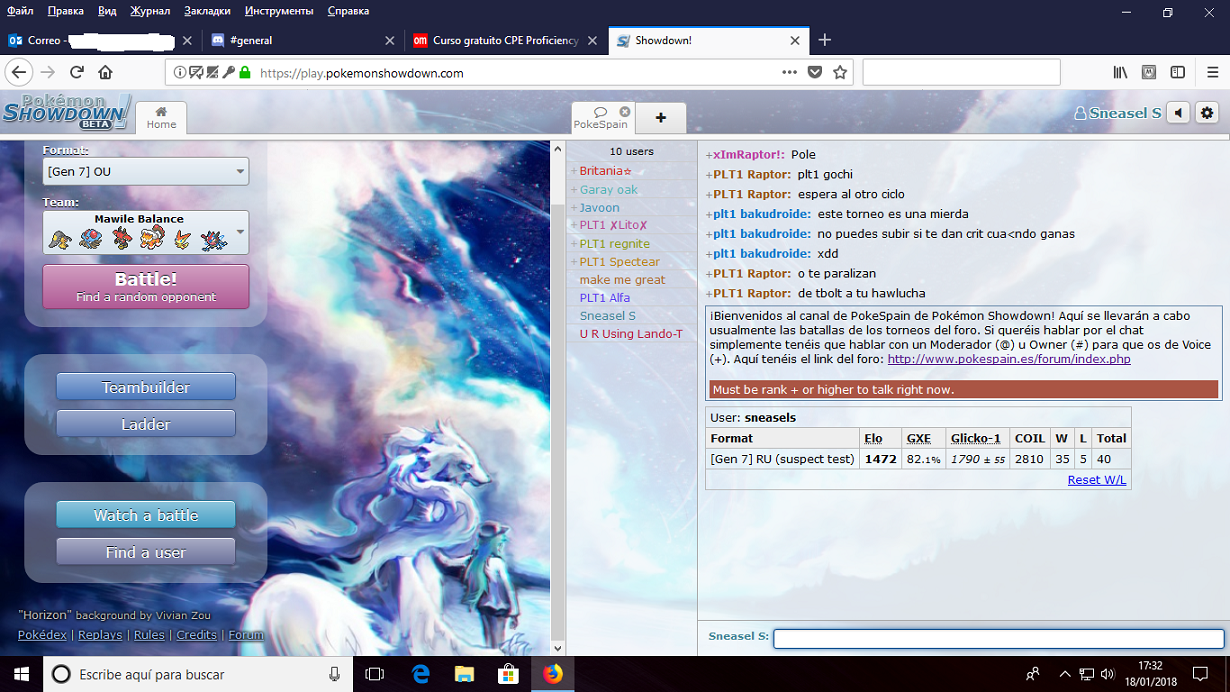Bookmark this page with the star
1230x692 pixels.
point(840,72)
